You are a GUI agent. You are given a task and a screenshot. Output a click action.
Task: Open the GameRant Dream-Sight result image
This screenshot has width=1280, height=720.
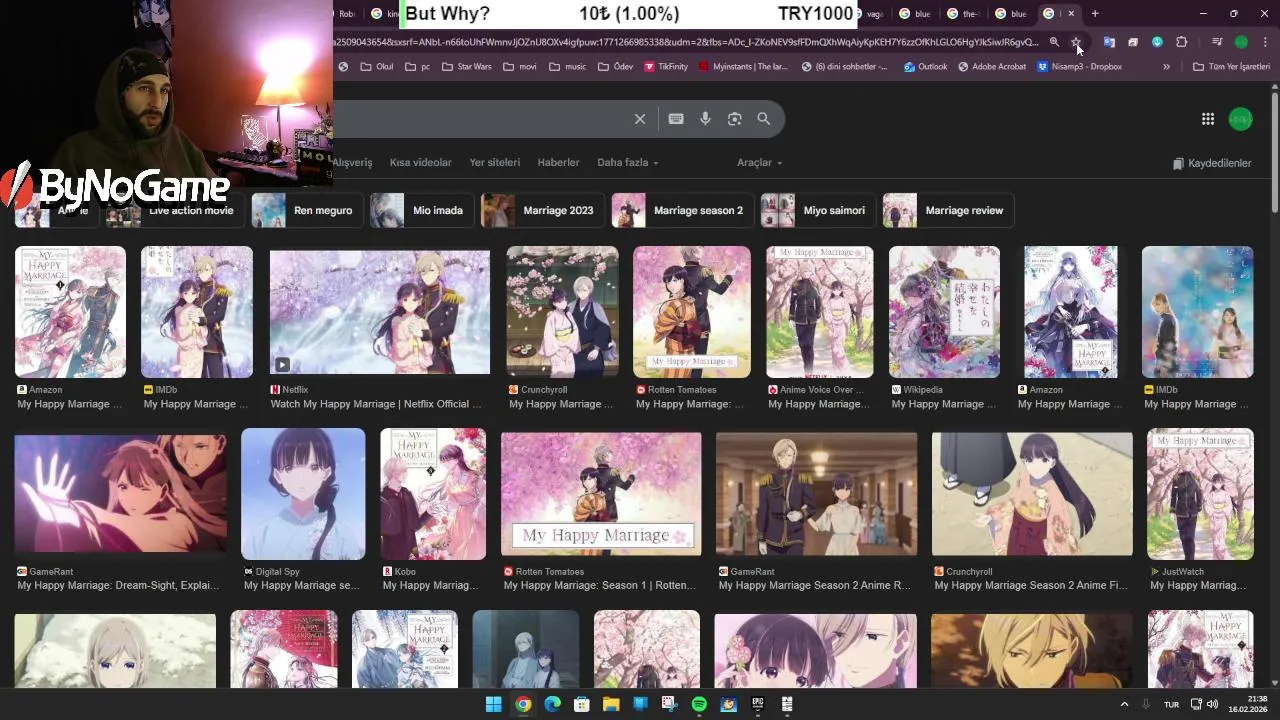pos(120,493)
